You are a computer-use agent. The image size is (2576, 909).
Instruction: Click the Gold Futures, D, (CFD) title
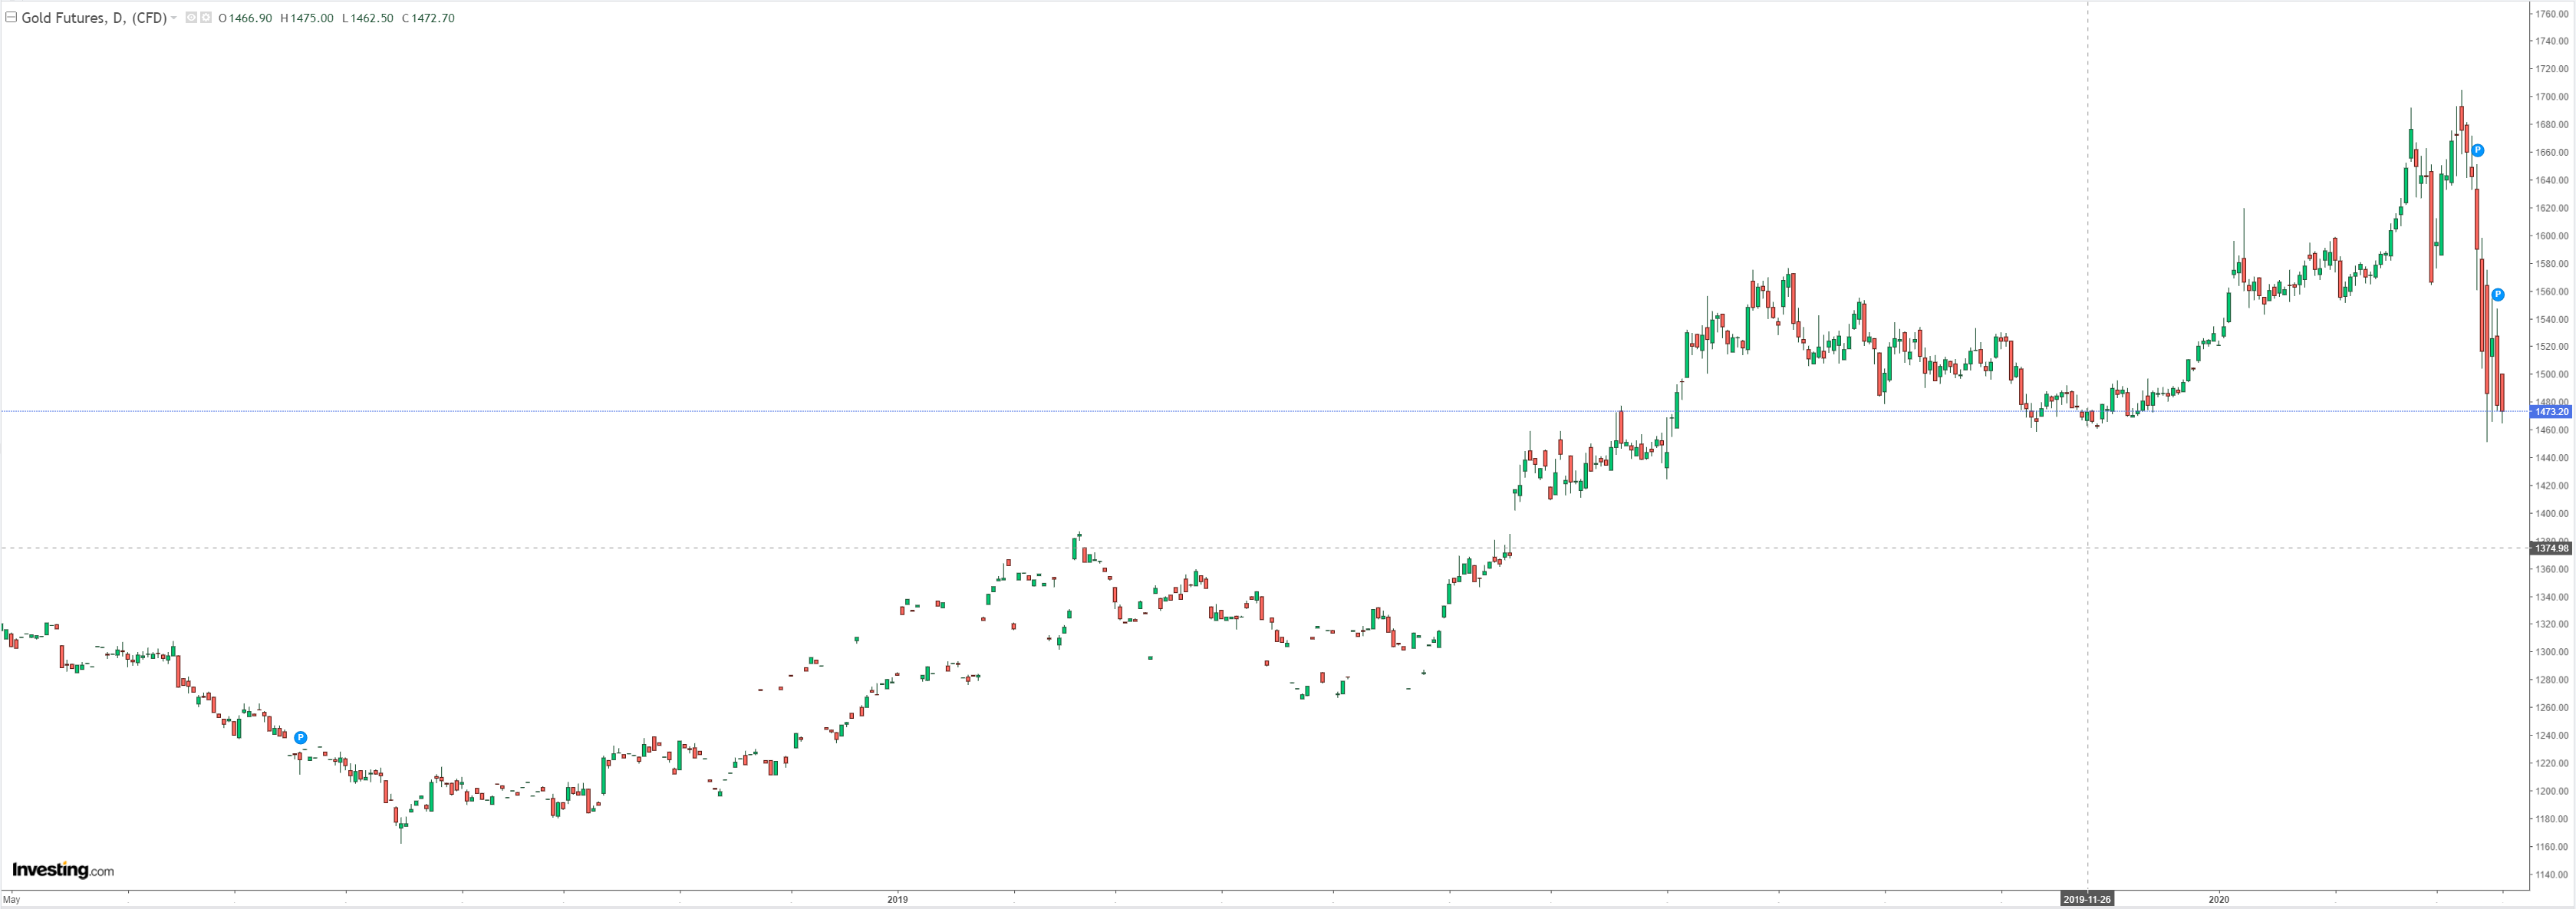click(x=94, y=18)
